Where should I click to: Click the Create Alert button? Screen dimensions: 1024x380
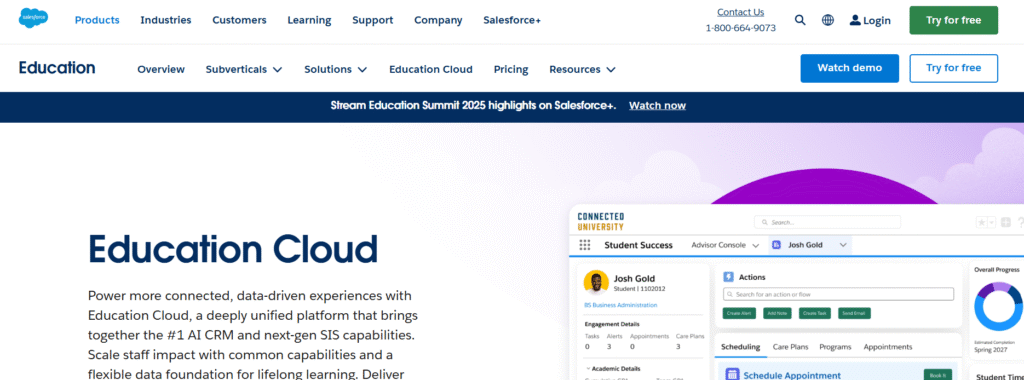click(739, 313)
